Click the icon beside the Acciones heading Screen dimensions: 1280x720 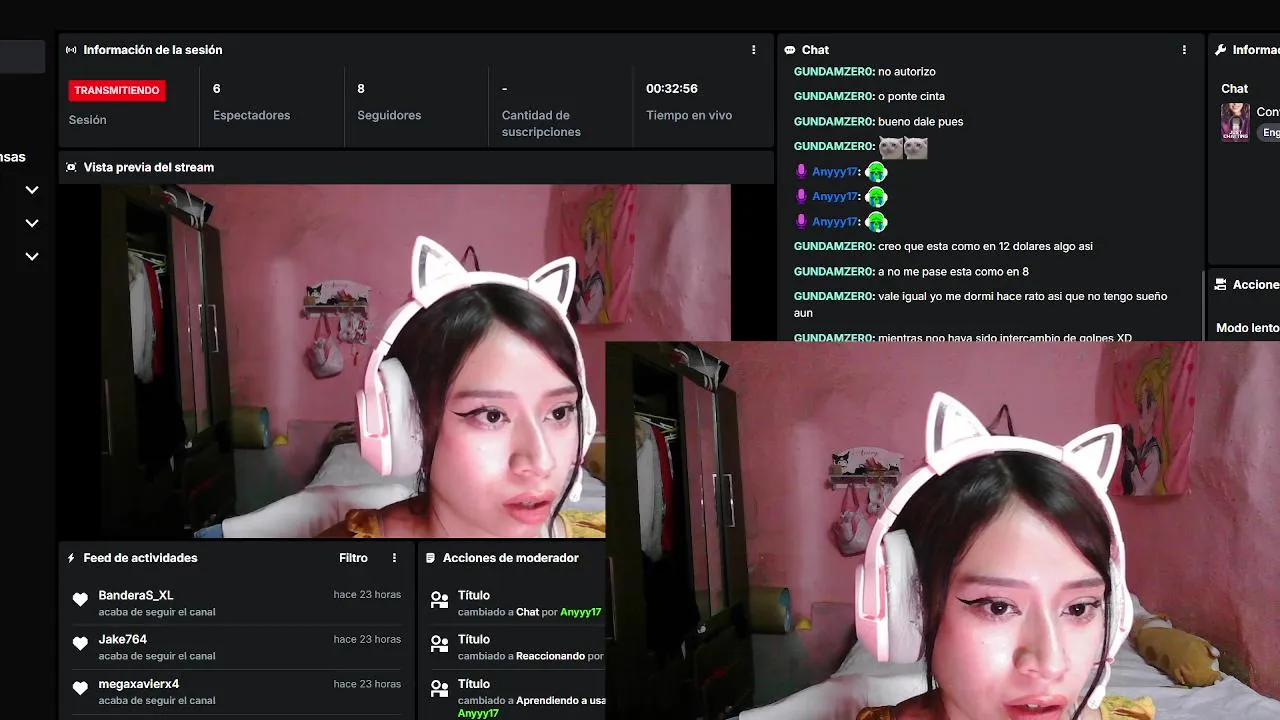[x=1221, y=285]
